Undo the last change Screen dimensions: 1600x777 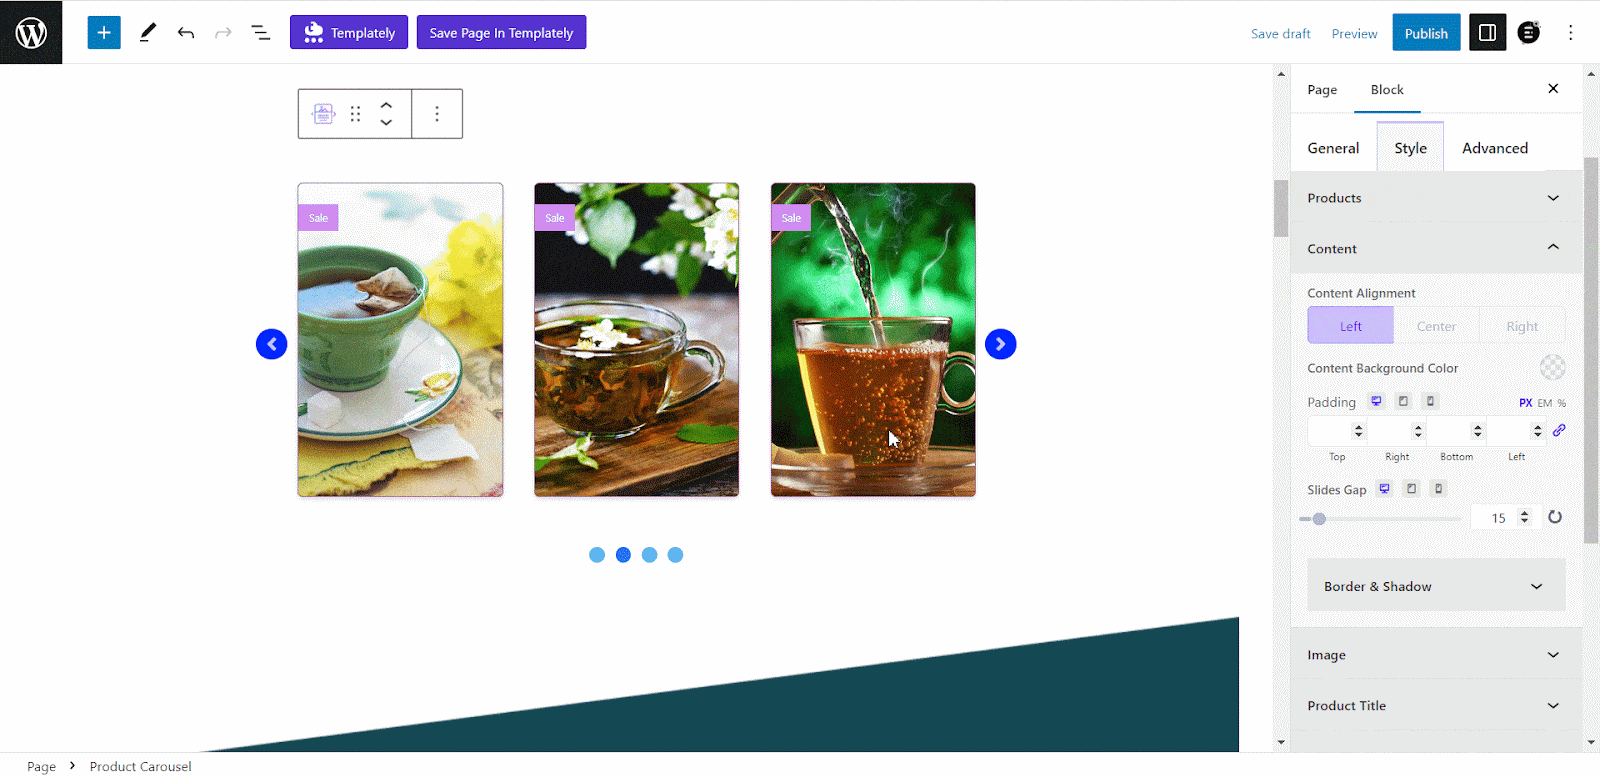[186, 32]
